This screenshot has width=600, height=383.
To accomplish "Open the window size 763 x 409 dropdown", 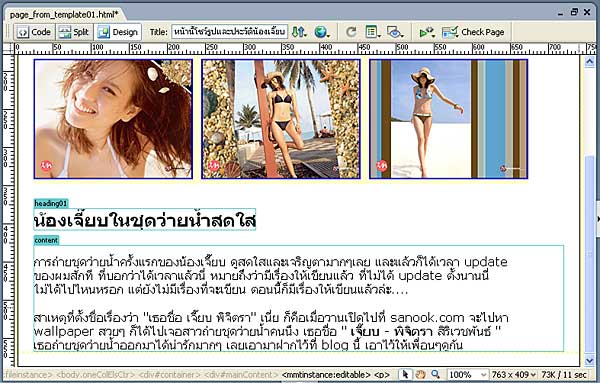I will click(513, 375).
